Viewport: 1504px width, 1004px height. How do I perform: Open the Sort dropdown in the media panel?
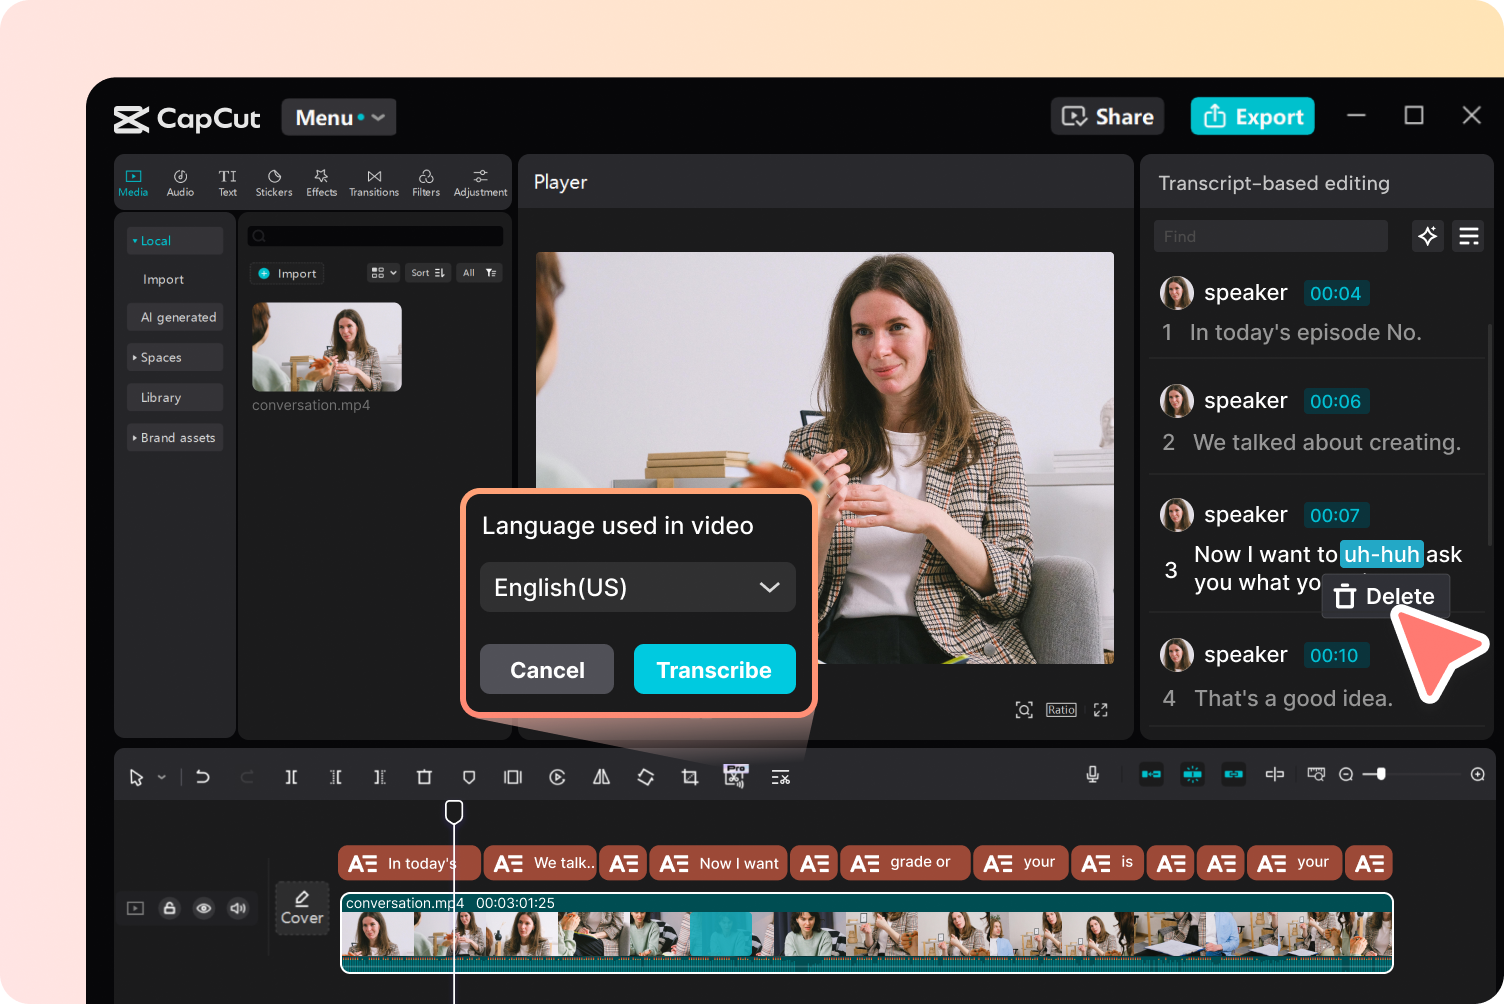pyautogui.click(x=427, y=272)
